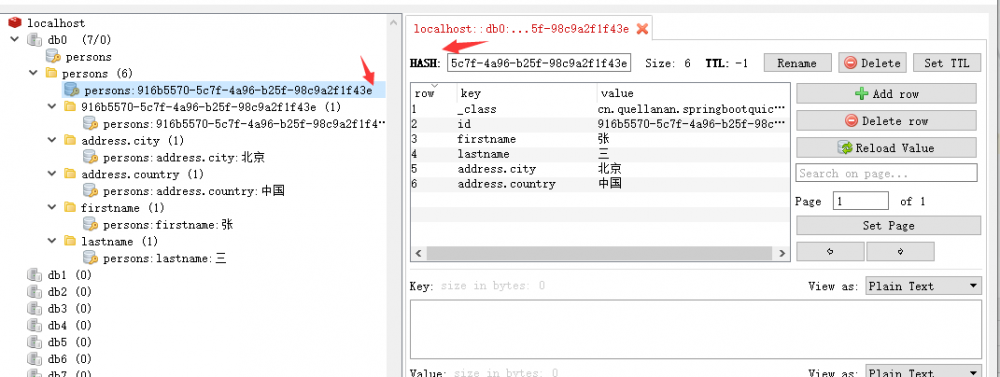Click the Page number input
The width and height of the screenshot is (1000, 377).
tap(860, 201)
